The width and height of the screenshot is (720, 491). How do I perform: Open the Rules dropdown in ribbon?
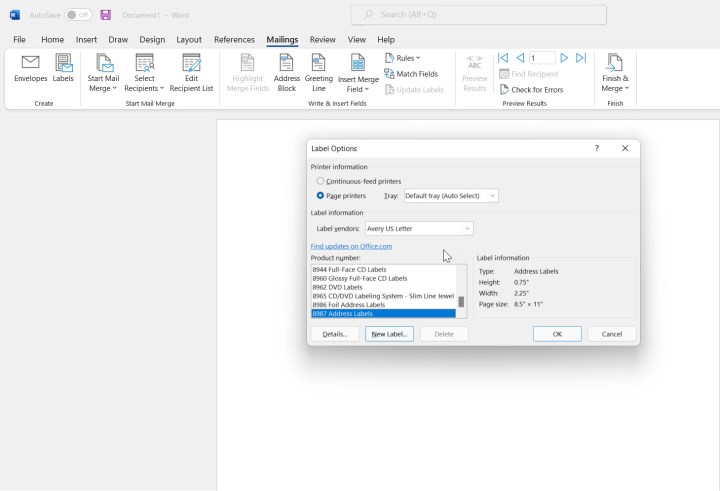(x=403, y=58)
